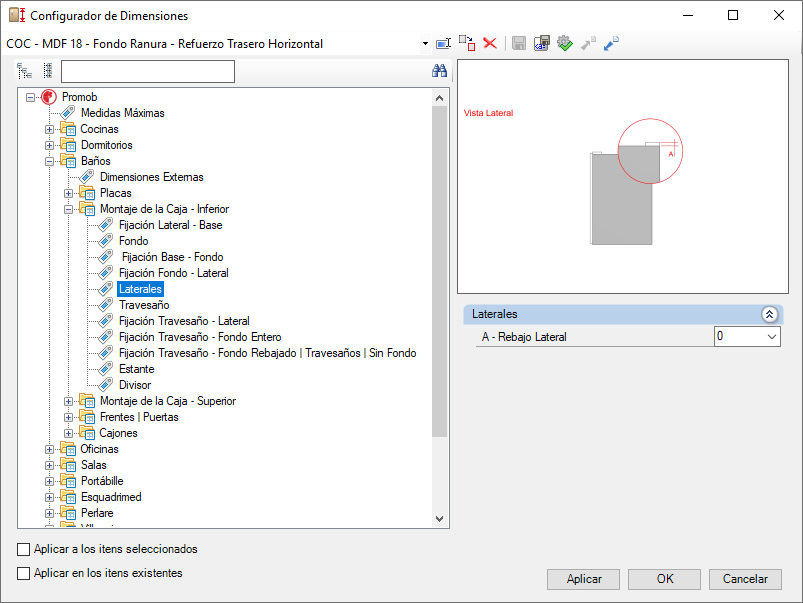Select Fijación Travesaño - Fondo Rebajado item
The image size is (803, 603).
tap(267, 352)
